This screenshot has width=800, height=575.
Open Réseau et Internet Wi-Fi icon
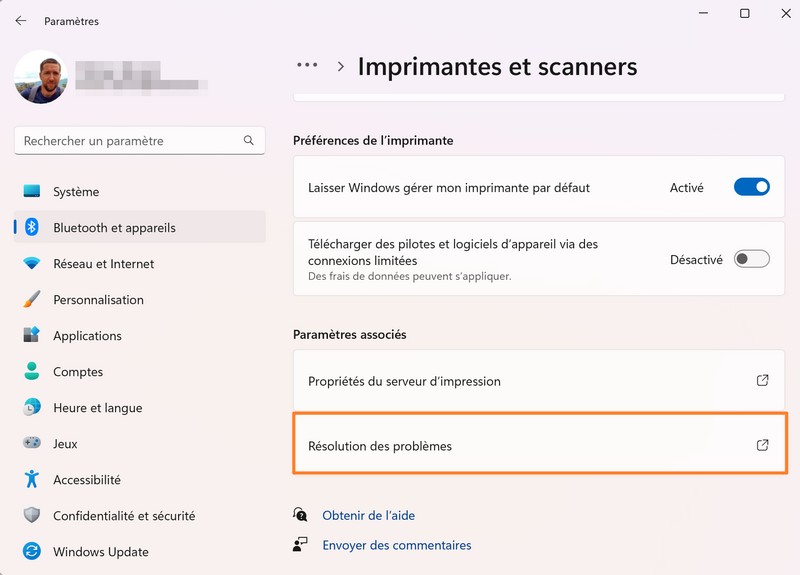click(x=32, y=264)
